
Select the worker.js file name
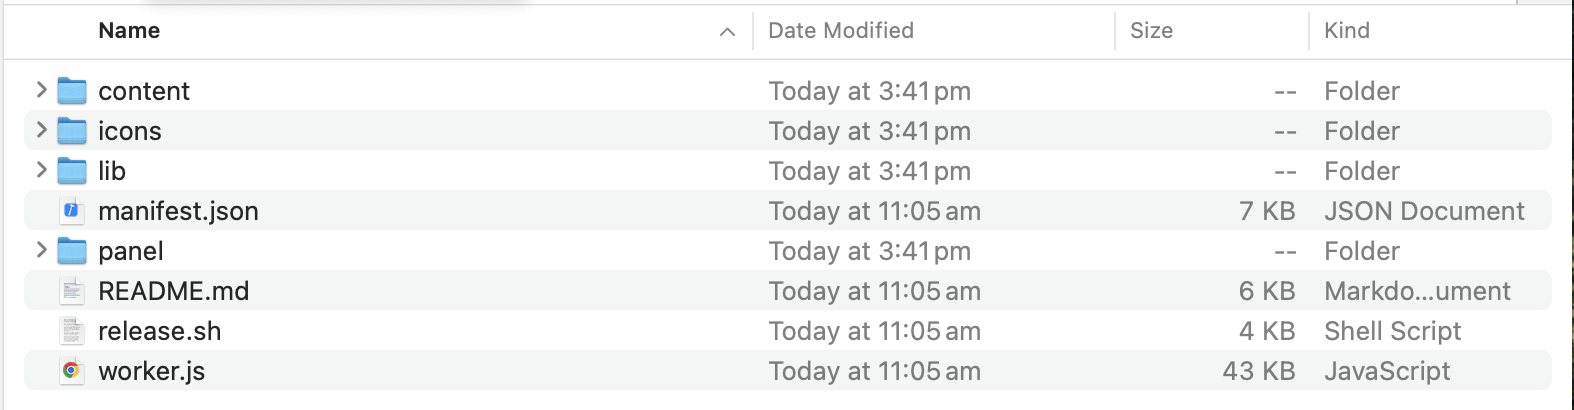pos(152,371)
